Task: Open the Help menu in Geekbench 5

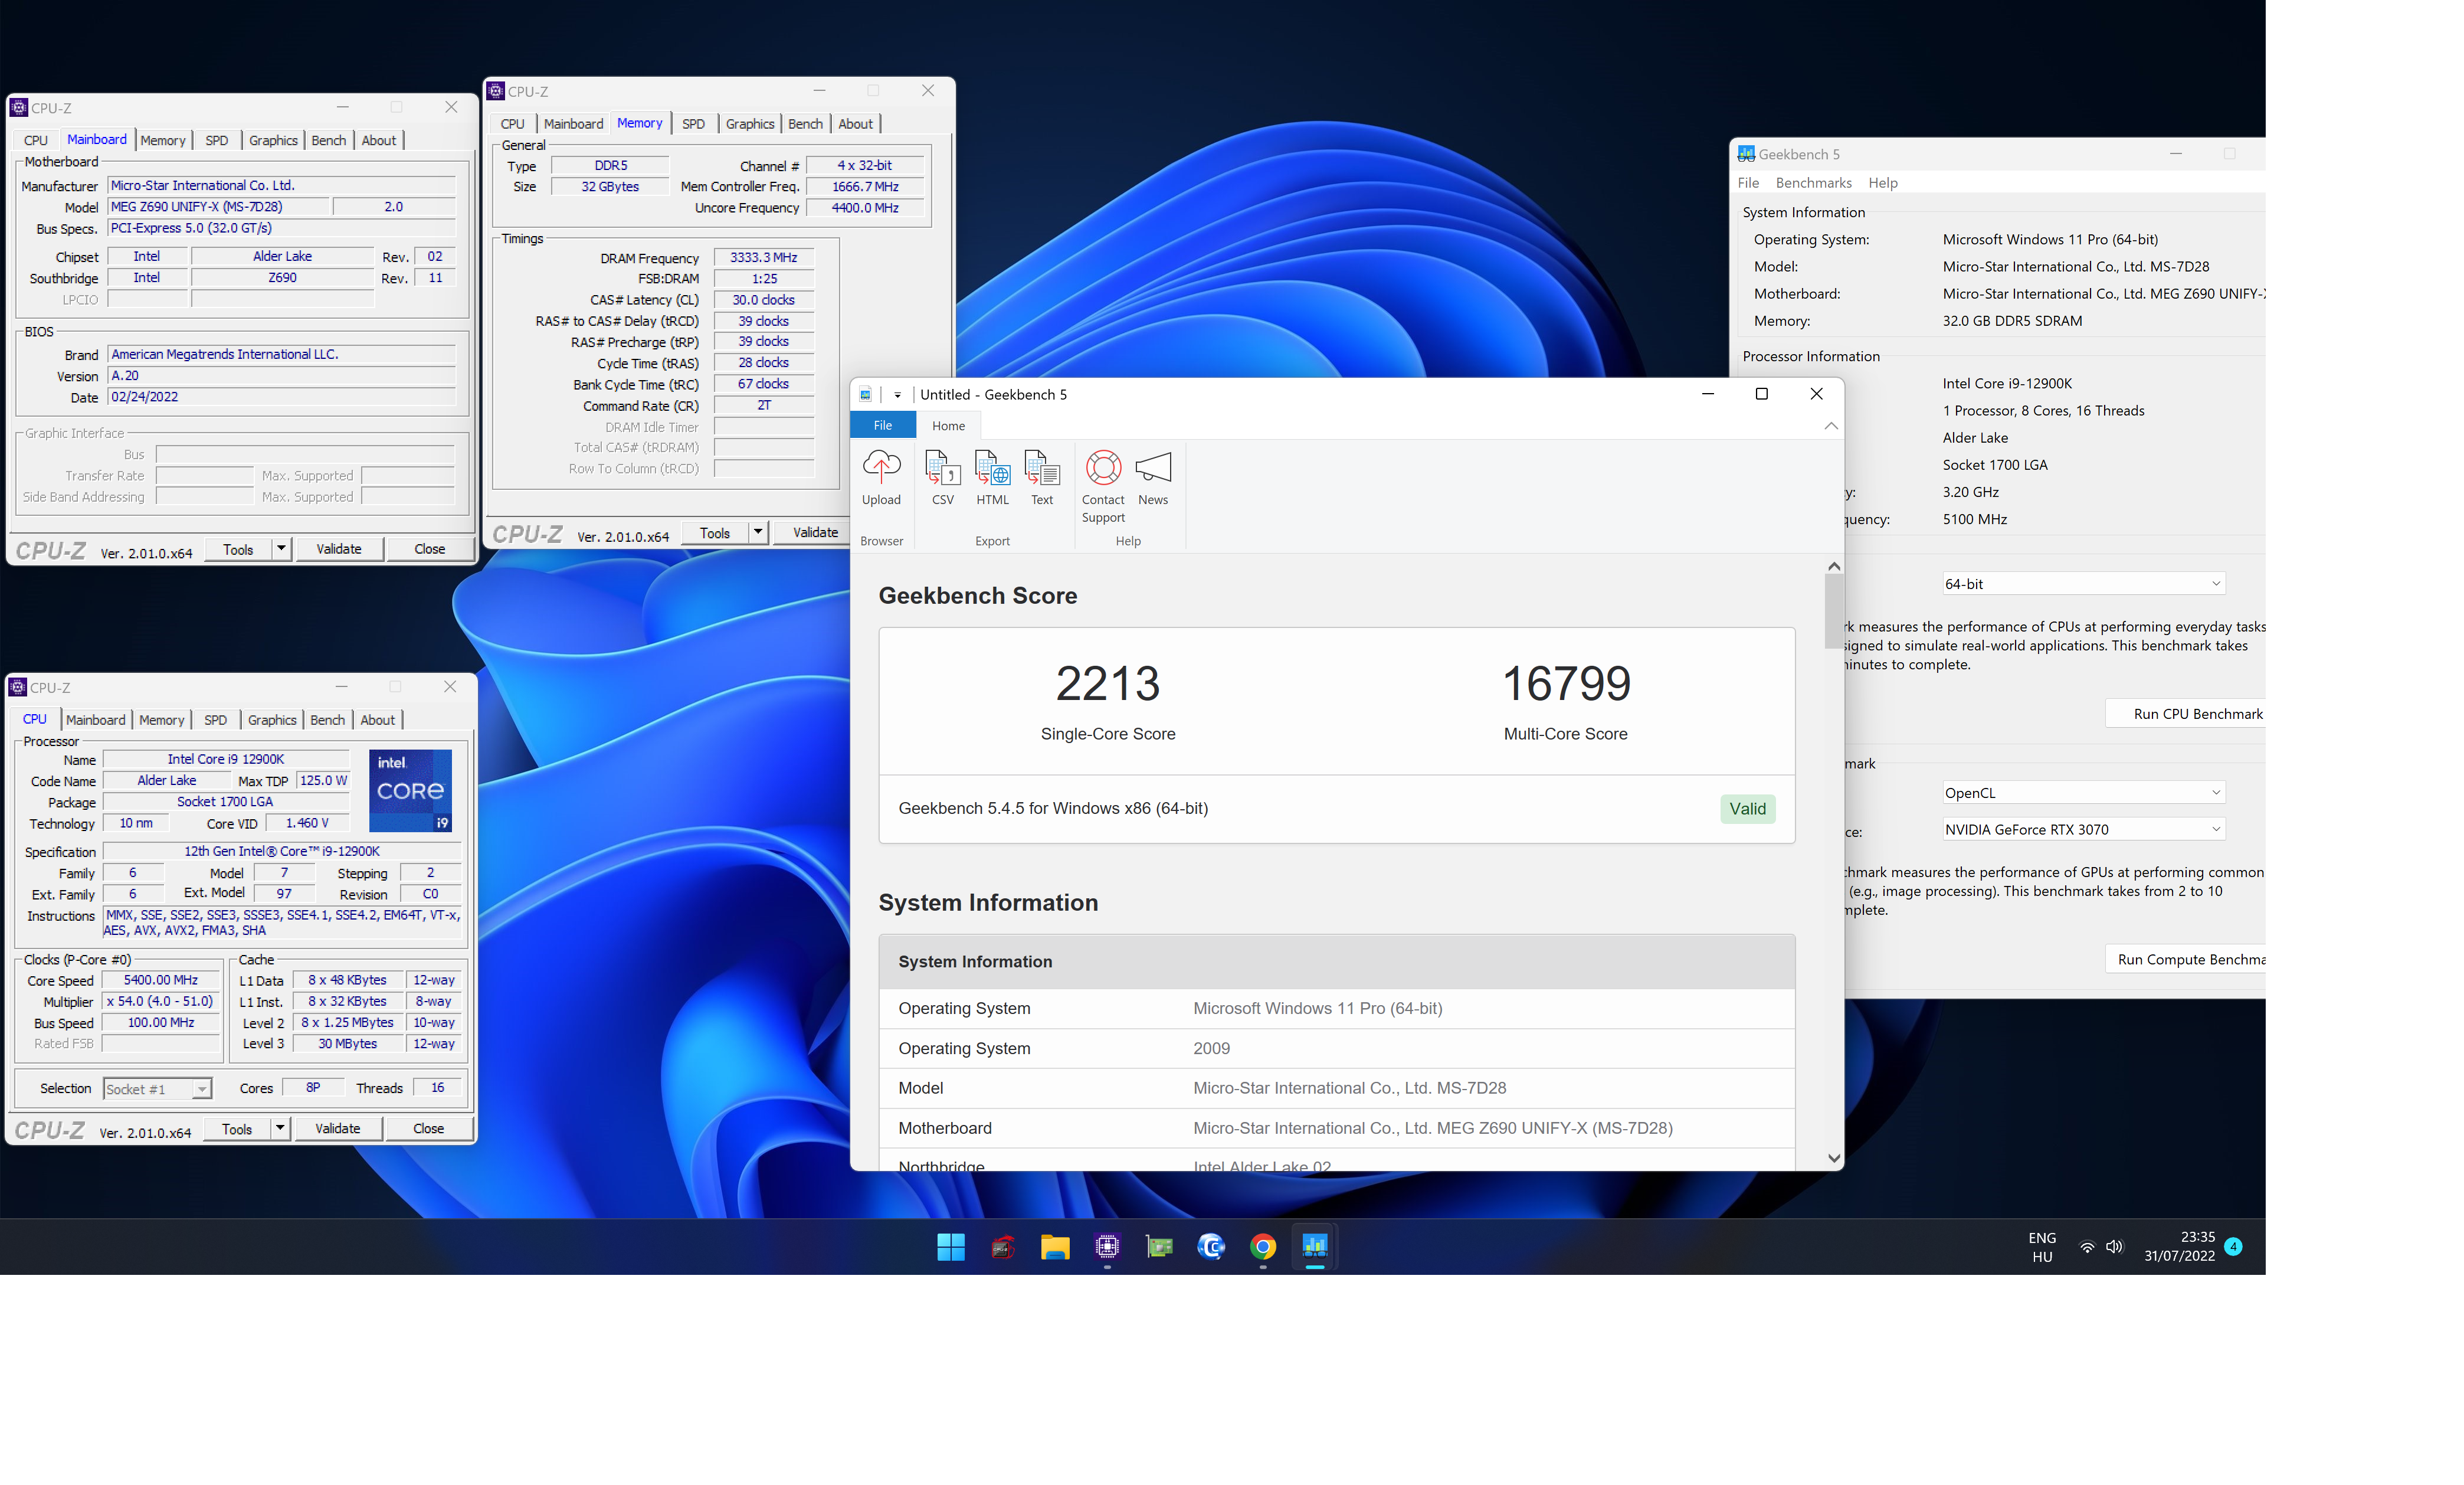Action: point(1882,182)
